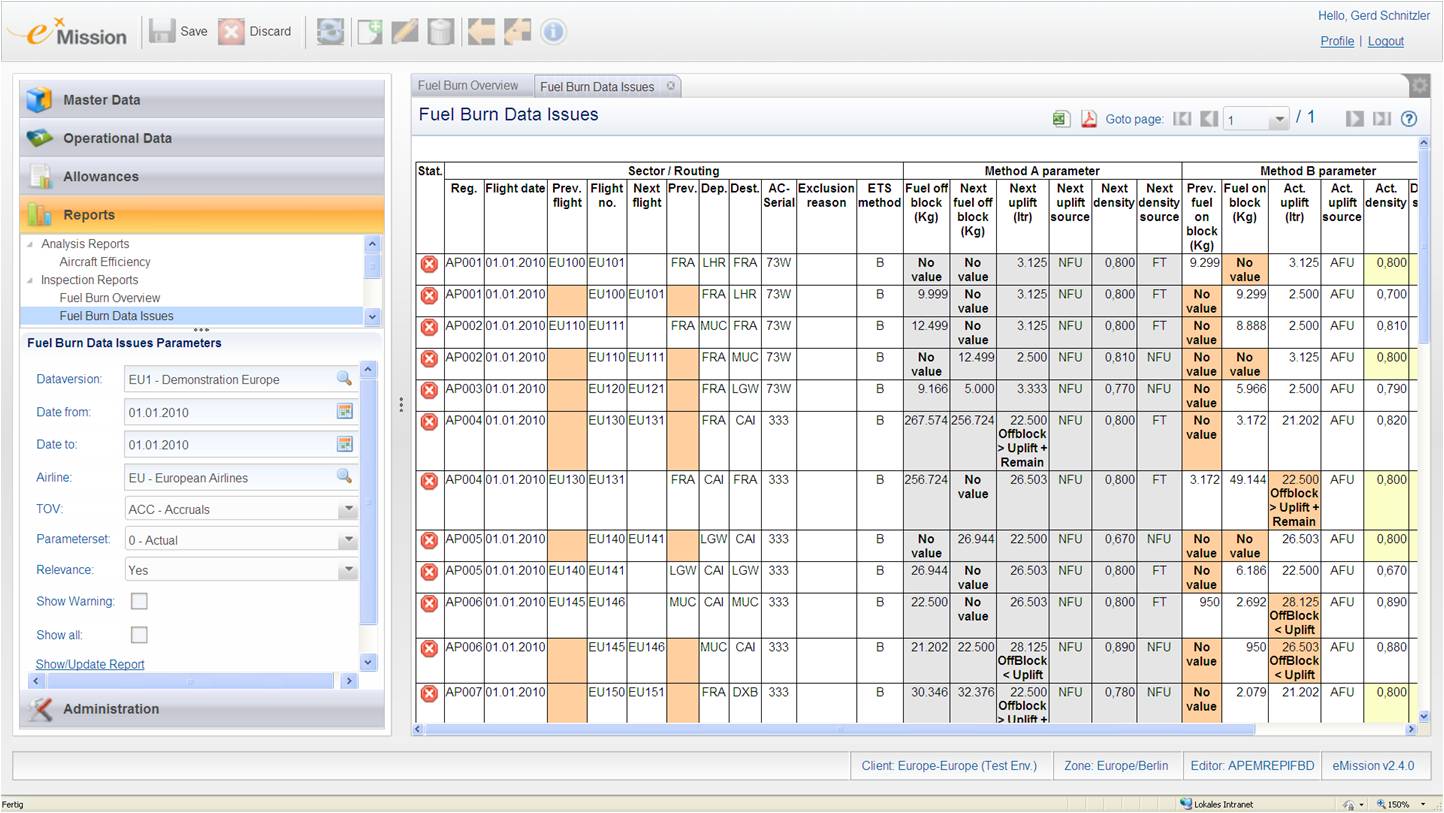Open the blue info icon in toolbar
The image size is (1444, 813).
pos(553,32)
